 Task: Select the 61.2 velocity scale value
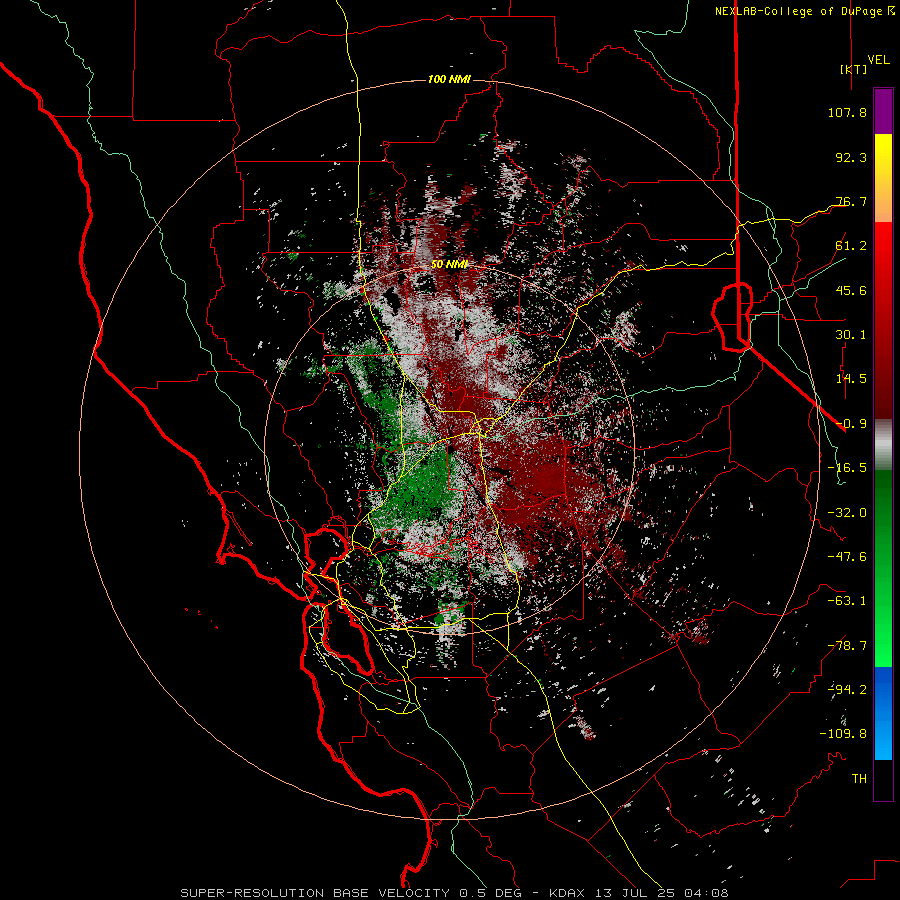pos(851,246)
